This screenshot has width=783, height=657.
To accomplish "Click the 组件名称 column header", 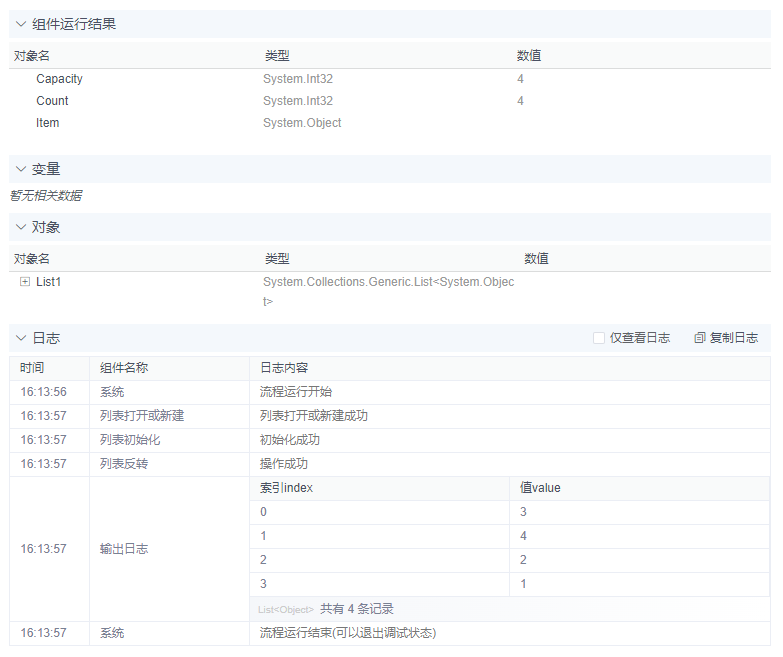I will [x=124, y=368].
